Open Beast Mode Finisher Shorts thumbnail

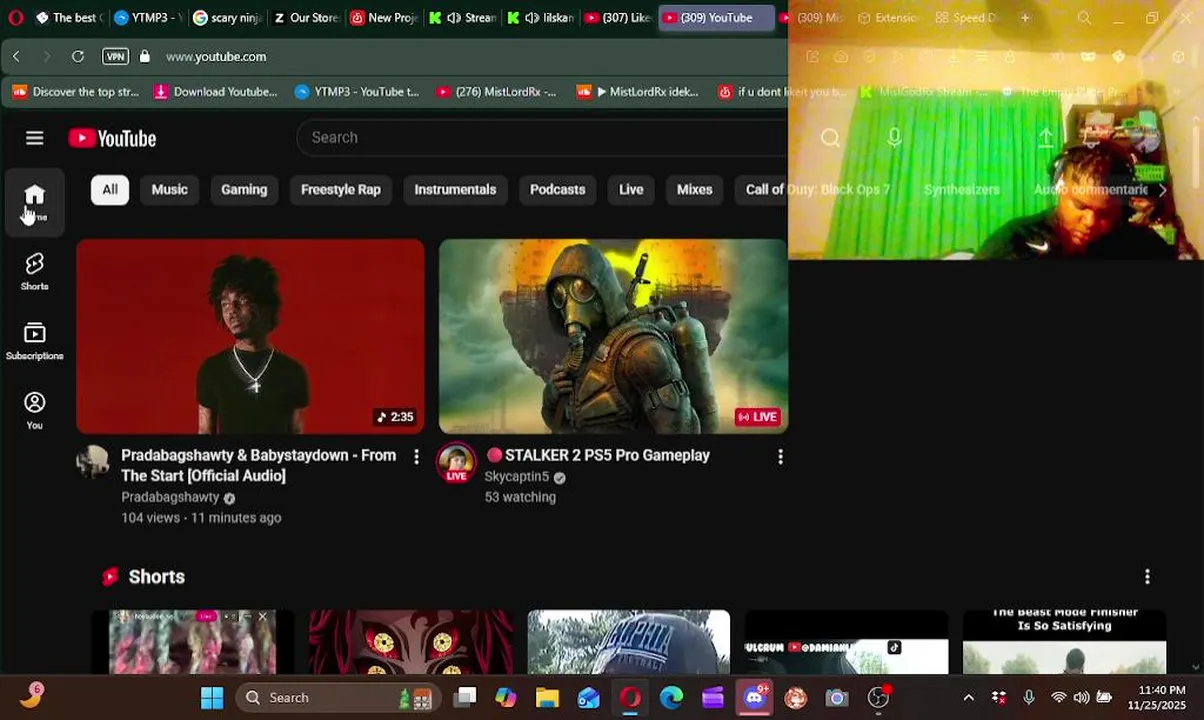(1064, 642)
